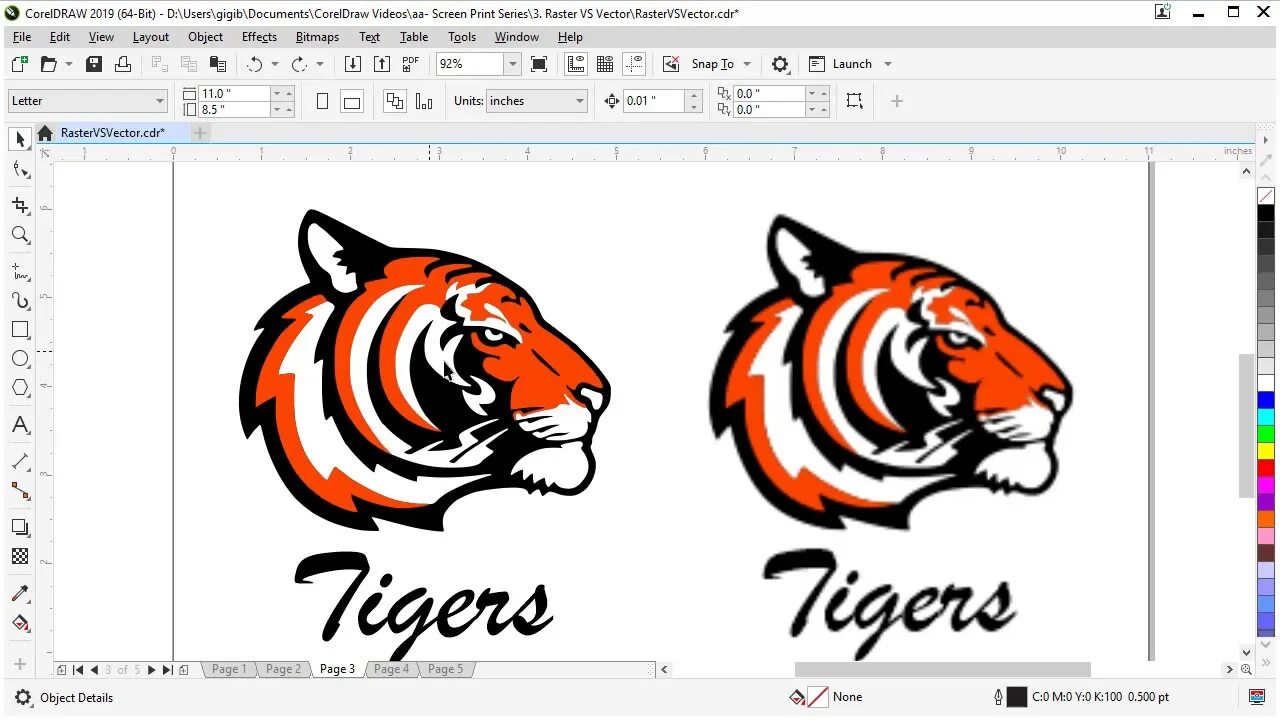Add a new document tab with plus
Image resolution: width=1280 pixels, height=720 pixels.
[x=200, y=133]
